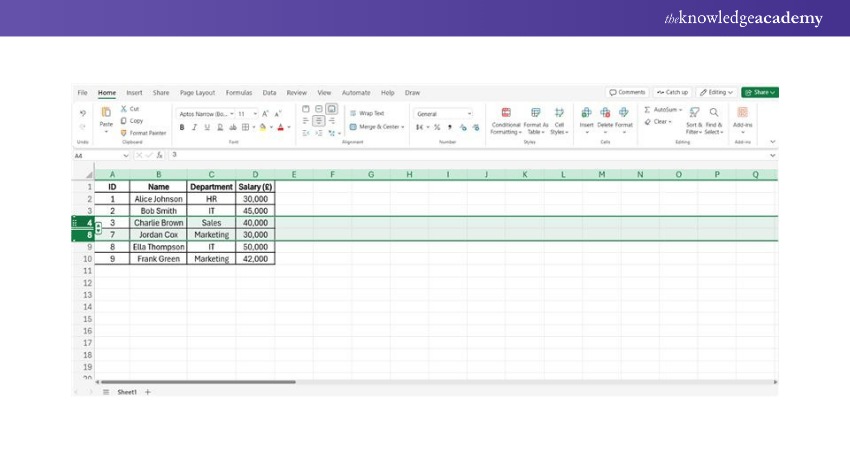Click the green Share button
Screen dimensions: 850x450
coord(760,92)
